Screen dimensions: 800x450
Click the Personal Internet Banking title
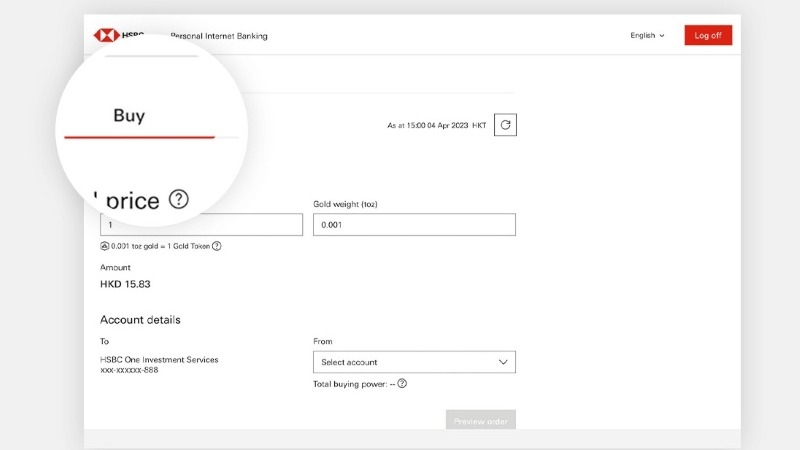[x=219, y=36]
